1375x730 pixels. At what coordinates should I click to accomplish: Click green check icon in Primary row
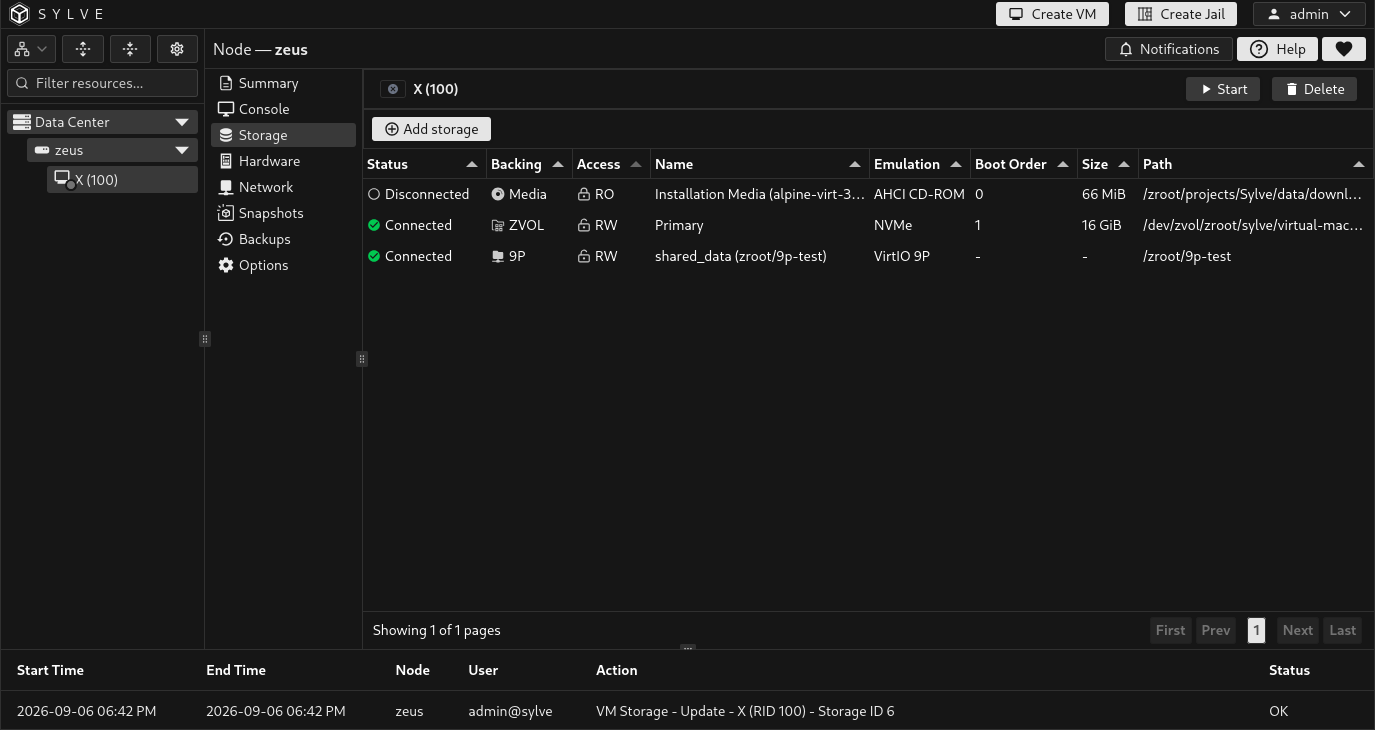pyautogui.click(x=374, y=226)
